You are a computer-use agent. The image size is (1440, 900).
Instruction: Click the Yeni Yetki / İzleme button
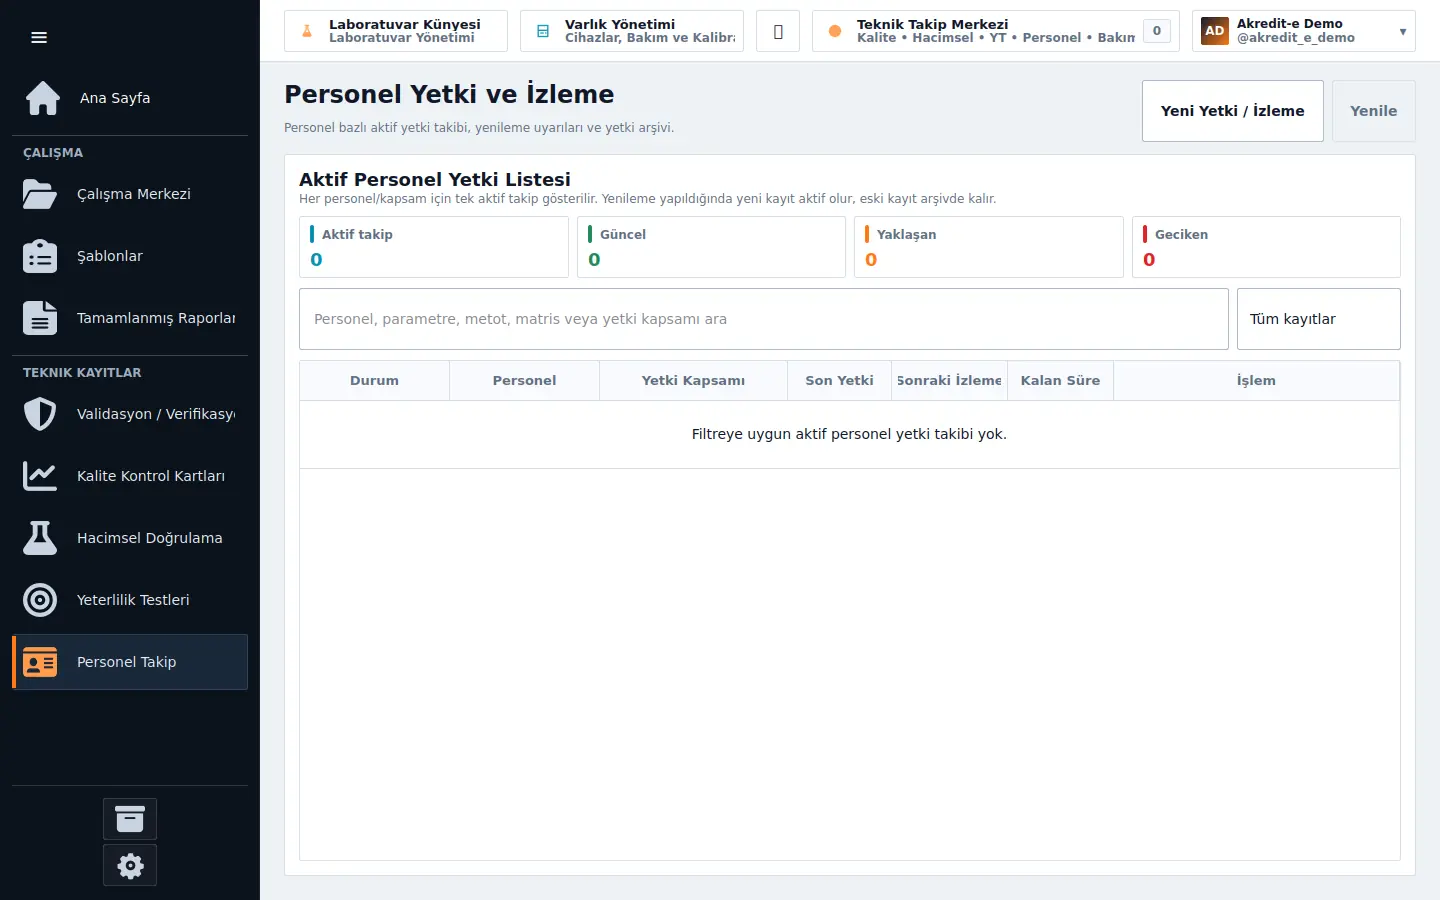pyautogui.click(x=1233, y=111)
